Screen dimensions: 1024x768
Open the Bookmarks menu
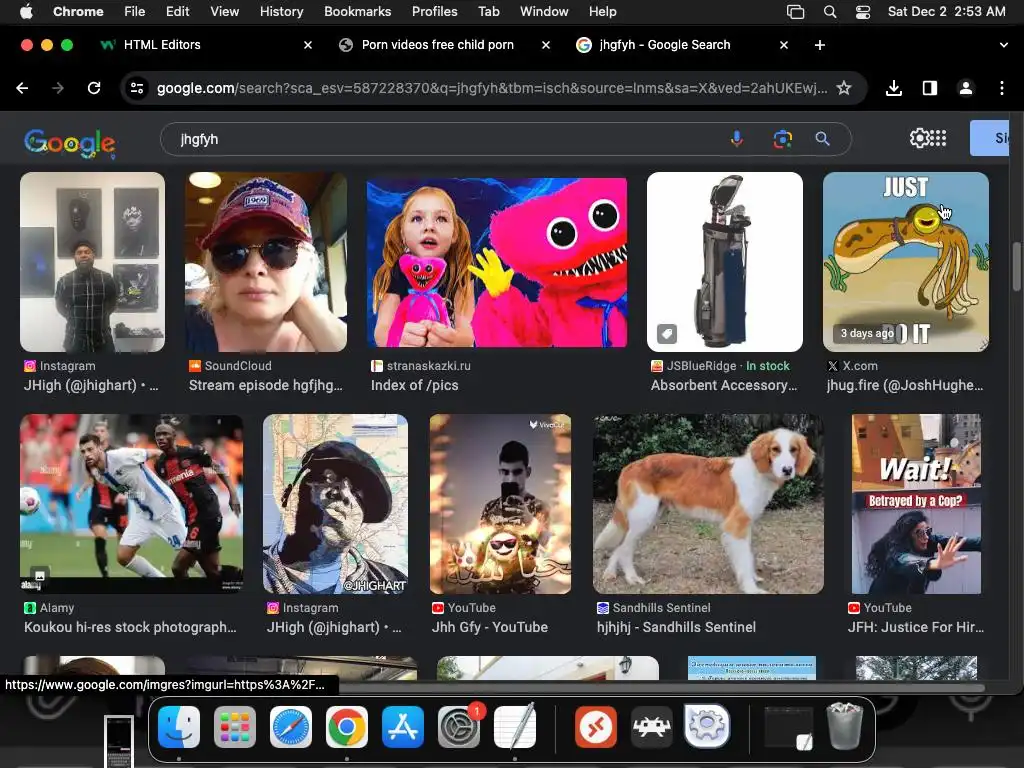[357, 12]
